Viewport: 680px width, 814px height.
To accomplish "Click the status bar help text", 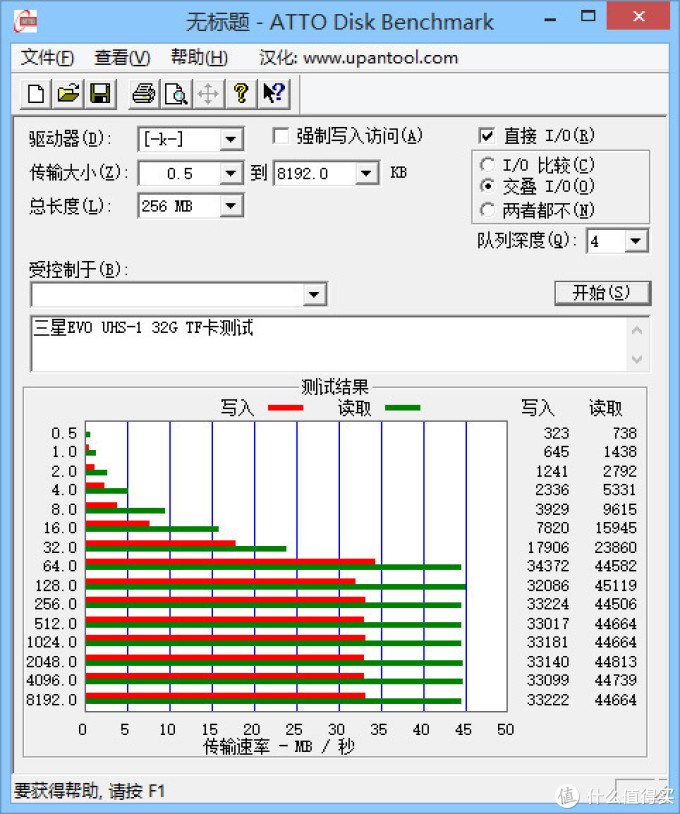I will tap(89, 791).
